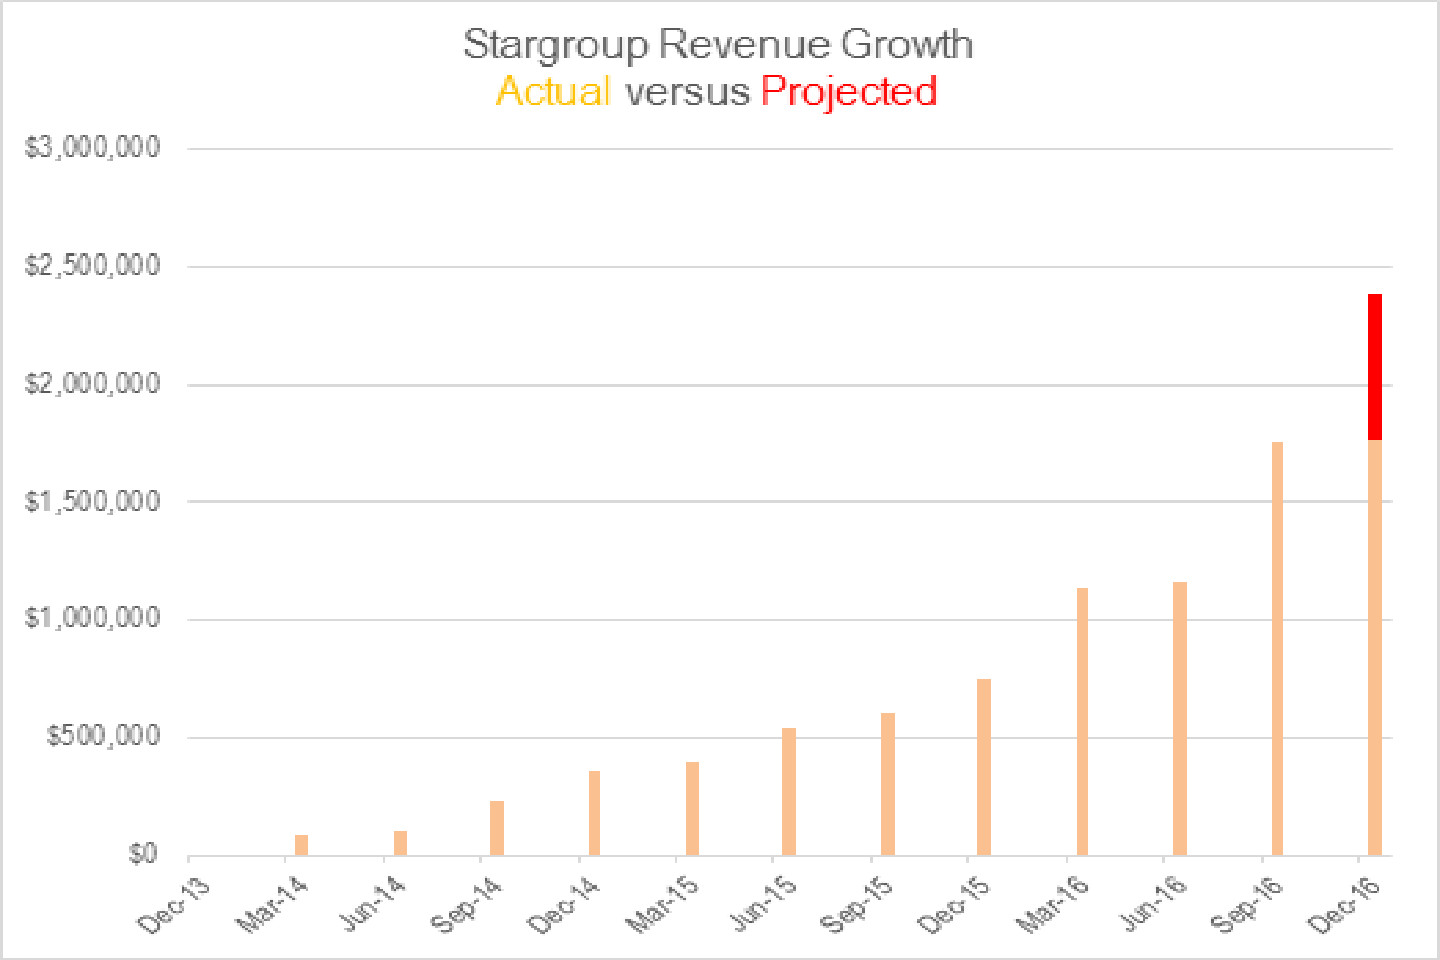Click the Sep-16 revenue bar

tap(1277, 648)
